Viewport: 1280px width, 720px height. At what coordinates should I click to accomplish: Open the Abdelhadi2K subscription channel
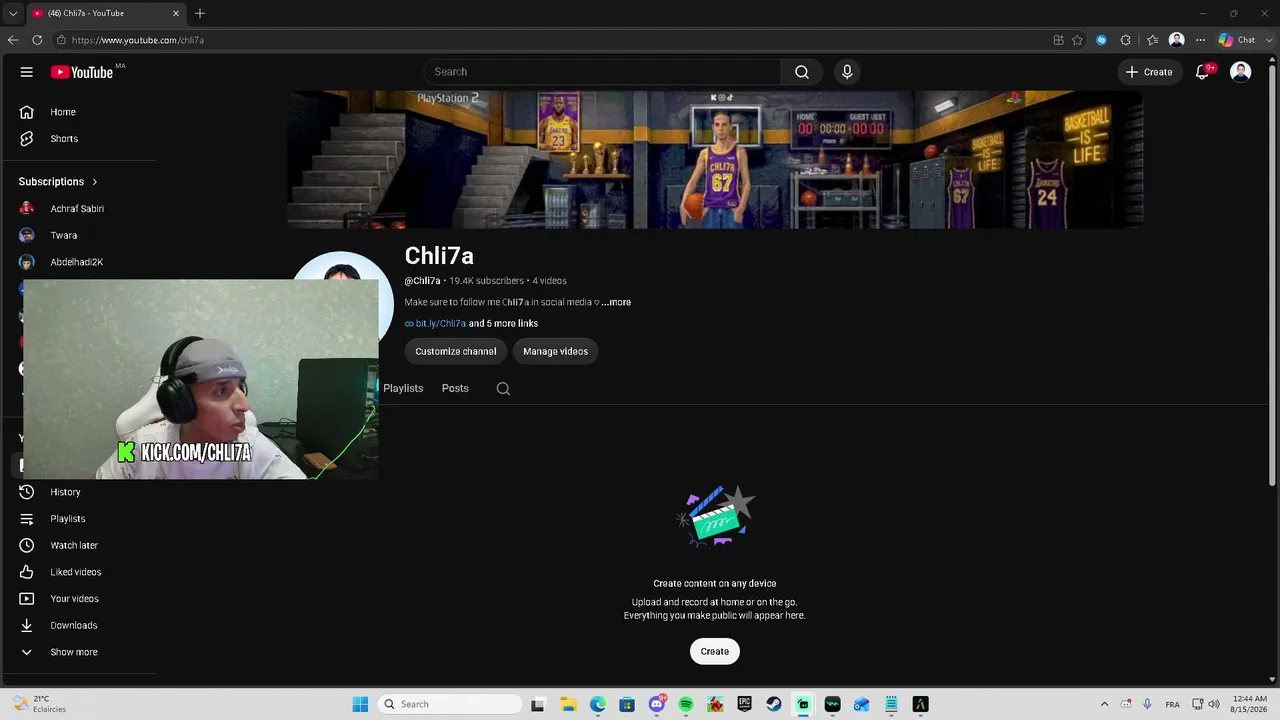point(78,262)
